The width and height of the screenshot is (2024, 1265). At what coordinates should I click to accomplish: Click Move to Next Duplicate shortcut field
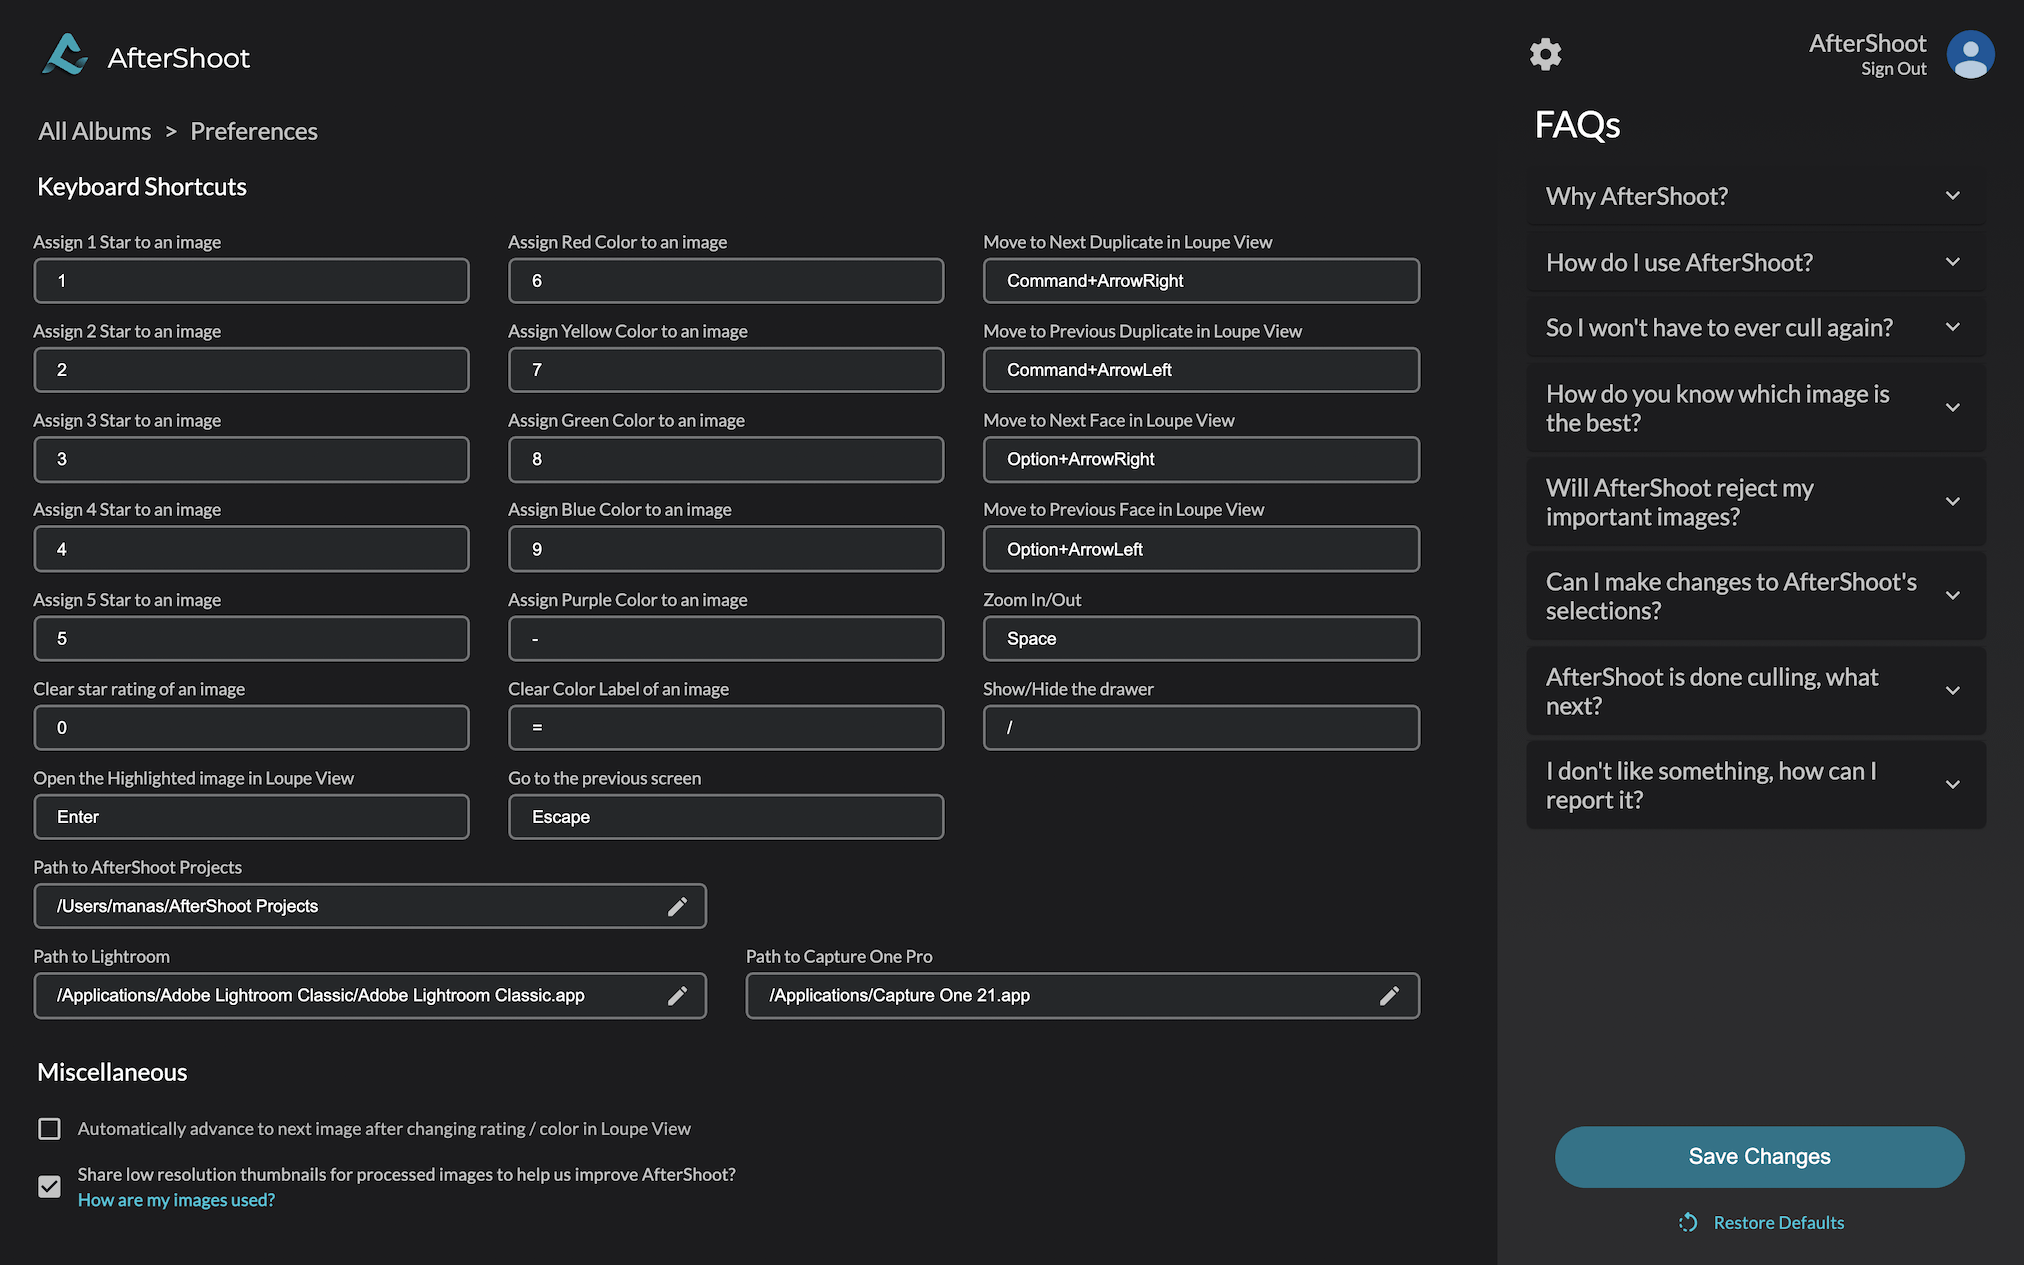[1201, 281]
